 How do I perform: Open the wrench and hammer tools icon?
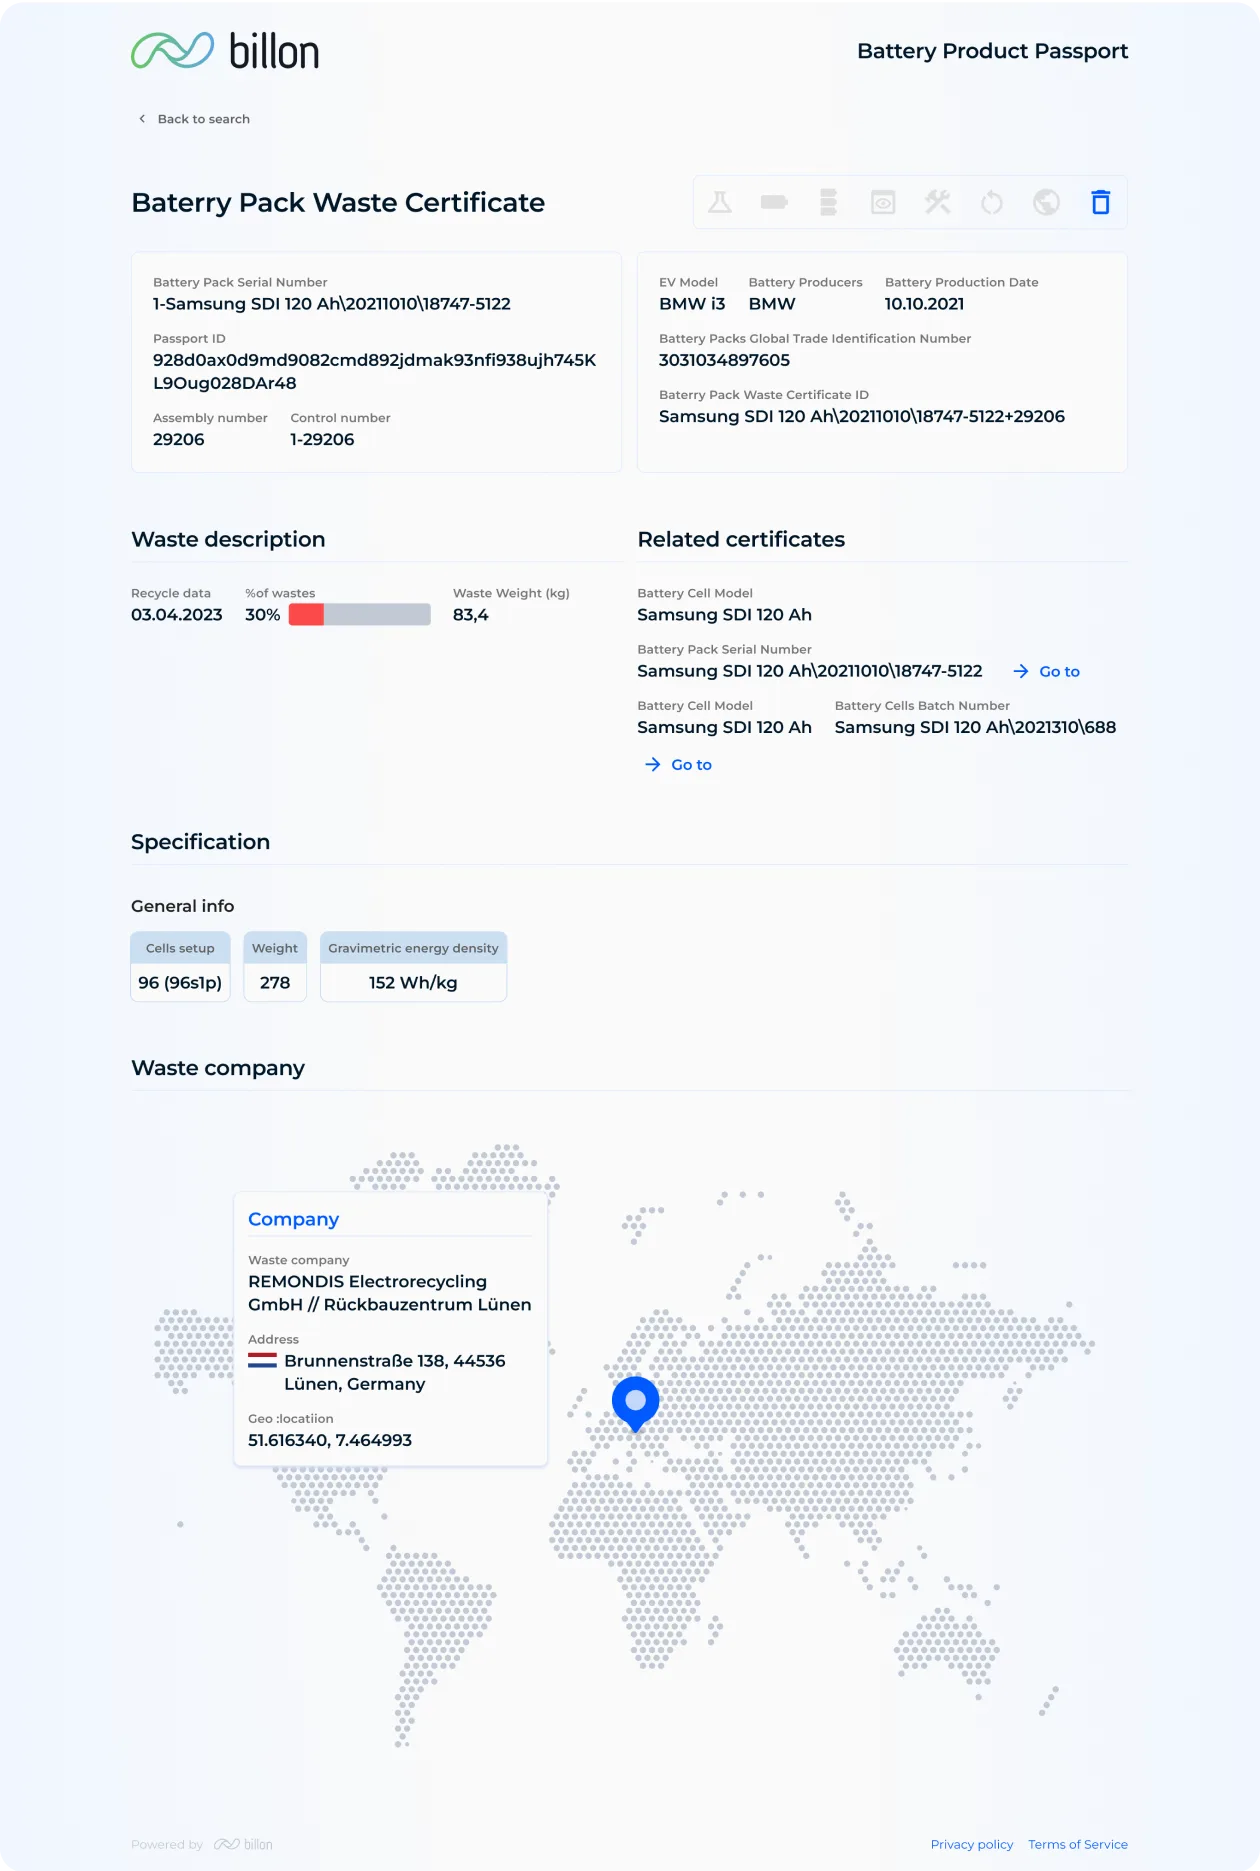click(937, 203)
